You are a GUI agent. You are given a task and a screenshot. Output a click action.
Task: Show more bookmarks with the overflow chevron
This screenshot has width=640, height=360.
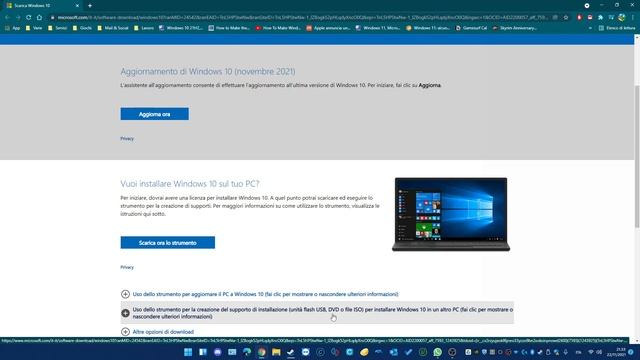pyautogui.click(x=590, y=28)
